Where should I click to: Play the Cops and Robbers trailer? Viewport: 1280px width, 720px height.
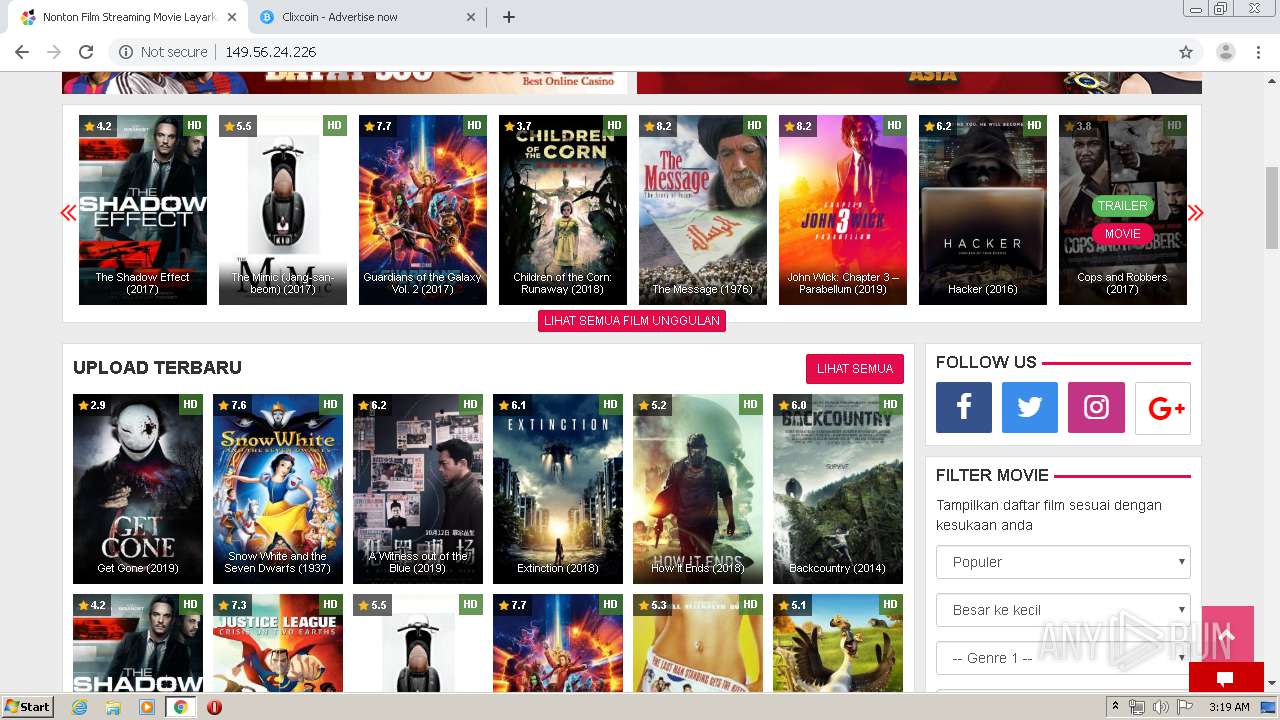pos(1122,206)
